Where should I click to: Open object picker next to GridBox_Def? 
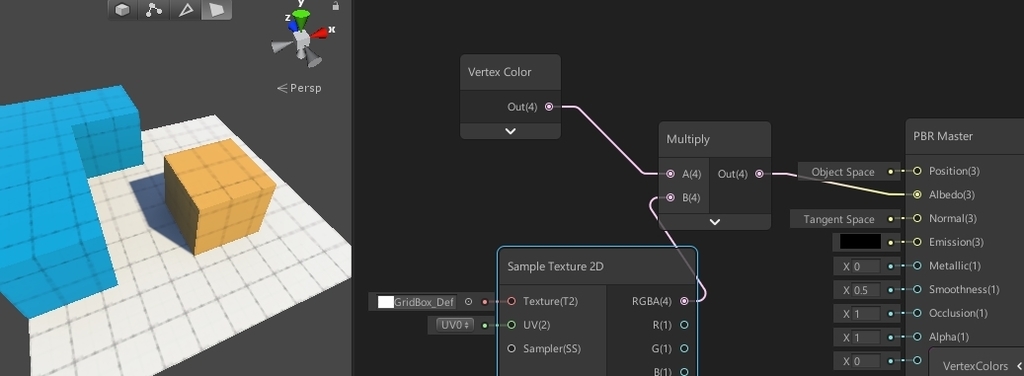click(468, 302)
